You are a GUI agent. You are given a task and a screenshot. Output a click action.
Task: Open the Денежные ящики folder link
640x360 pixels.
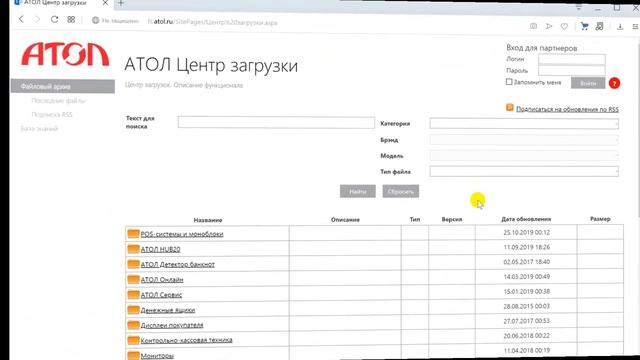pos(168,310)
